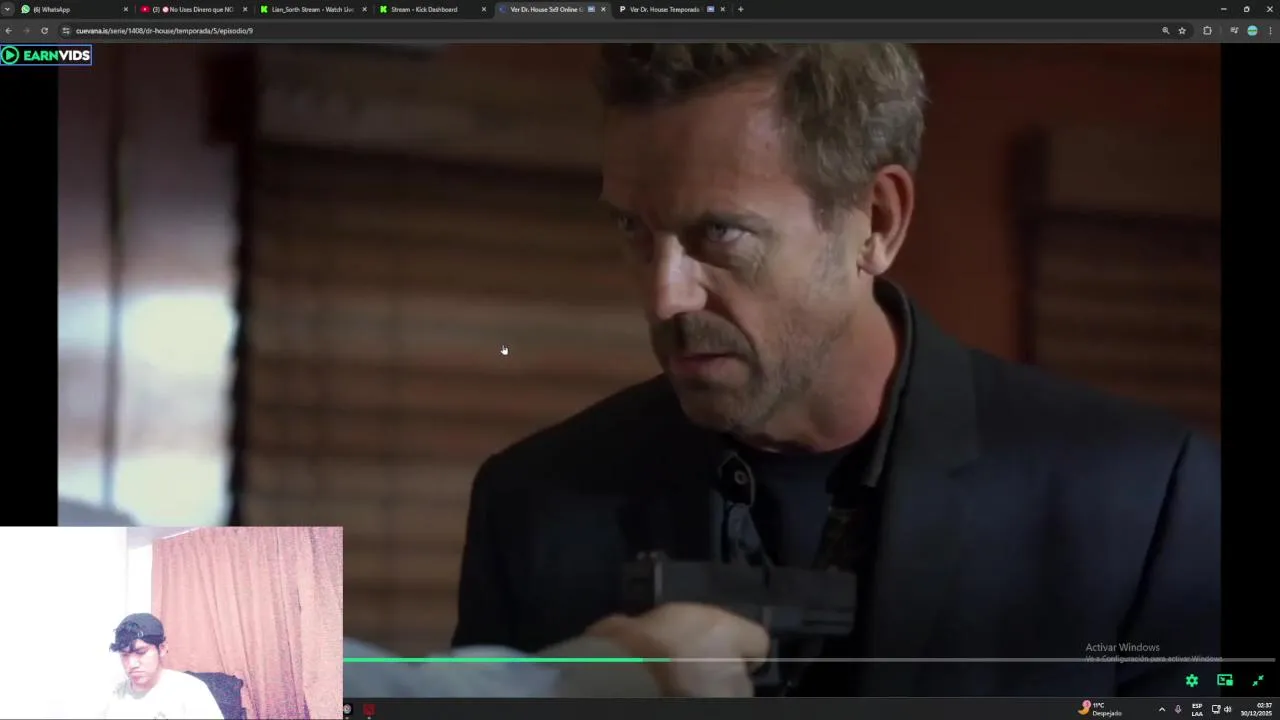Open the video player settings gear

click(1192, 680)
